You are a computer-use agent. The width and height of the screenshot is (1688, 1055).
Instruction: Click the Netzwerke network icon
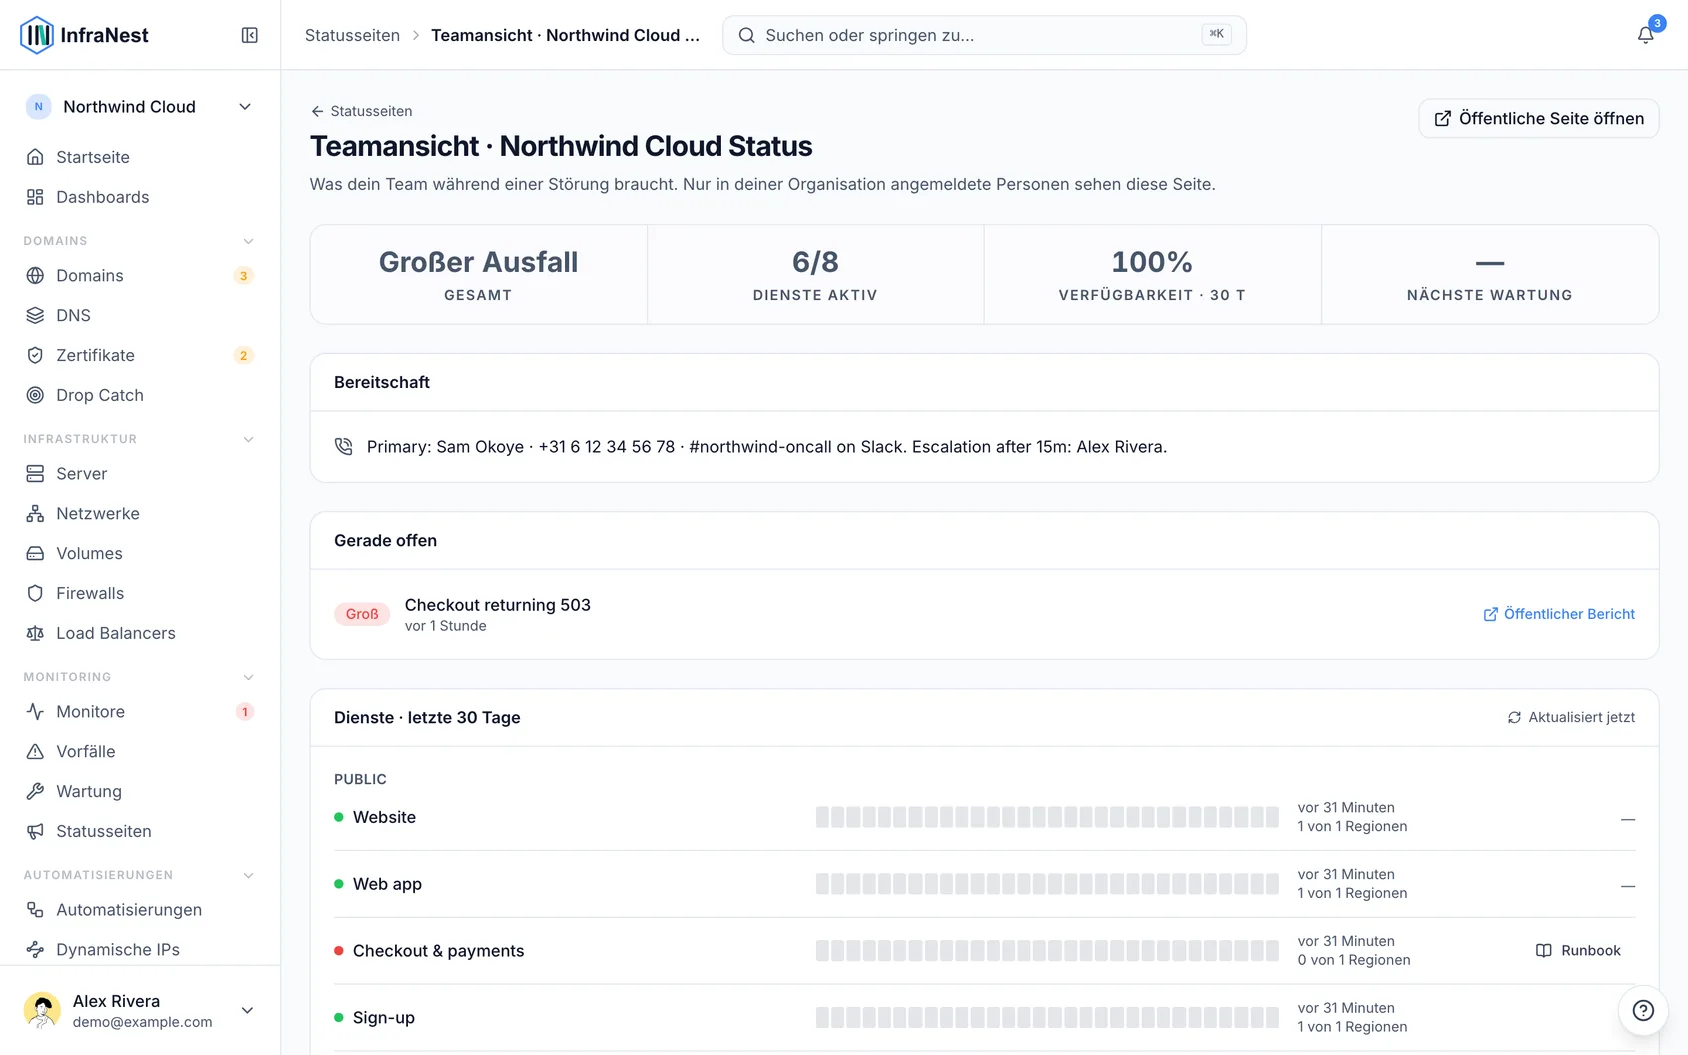[35, 513]
